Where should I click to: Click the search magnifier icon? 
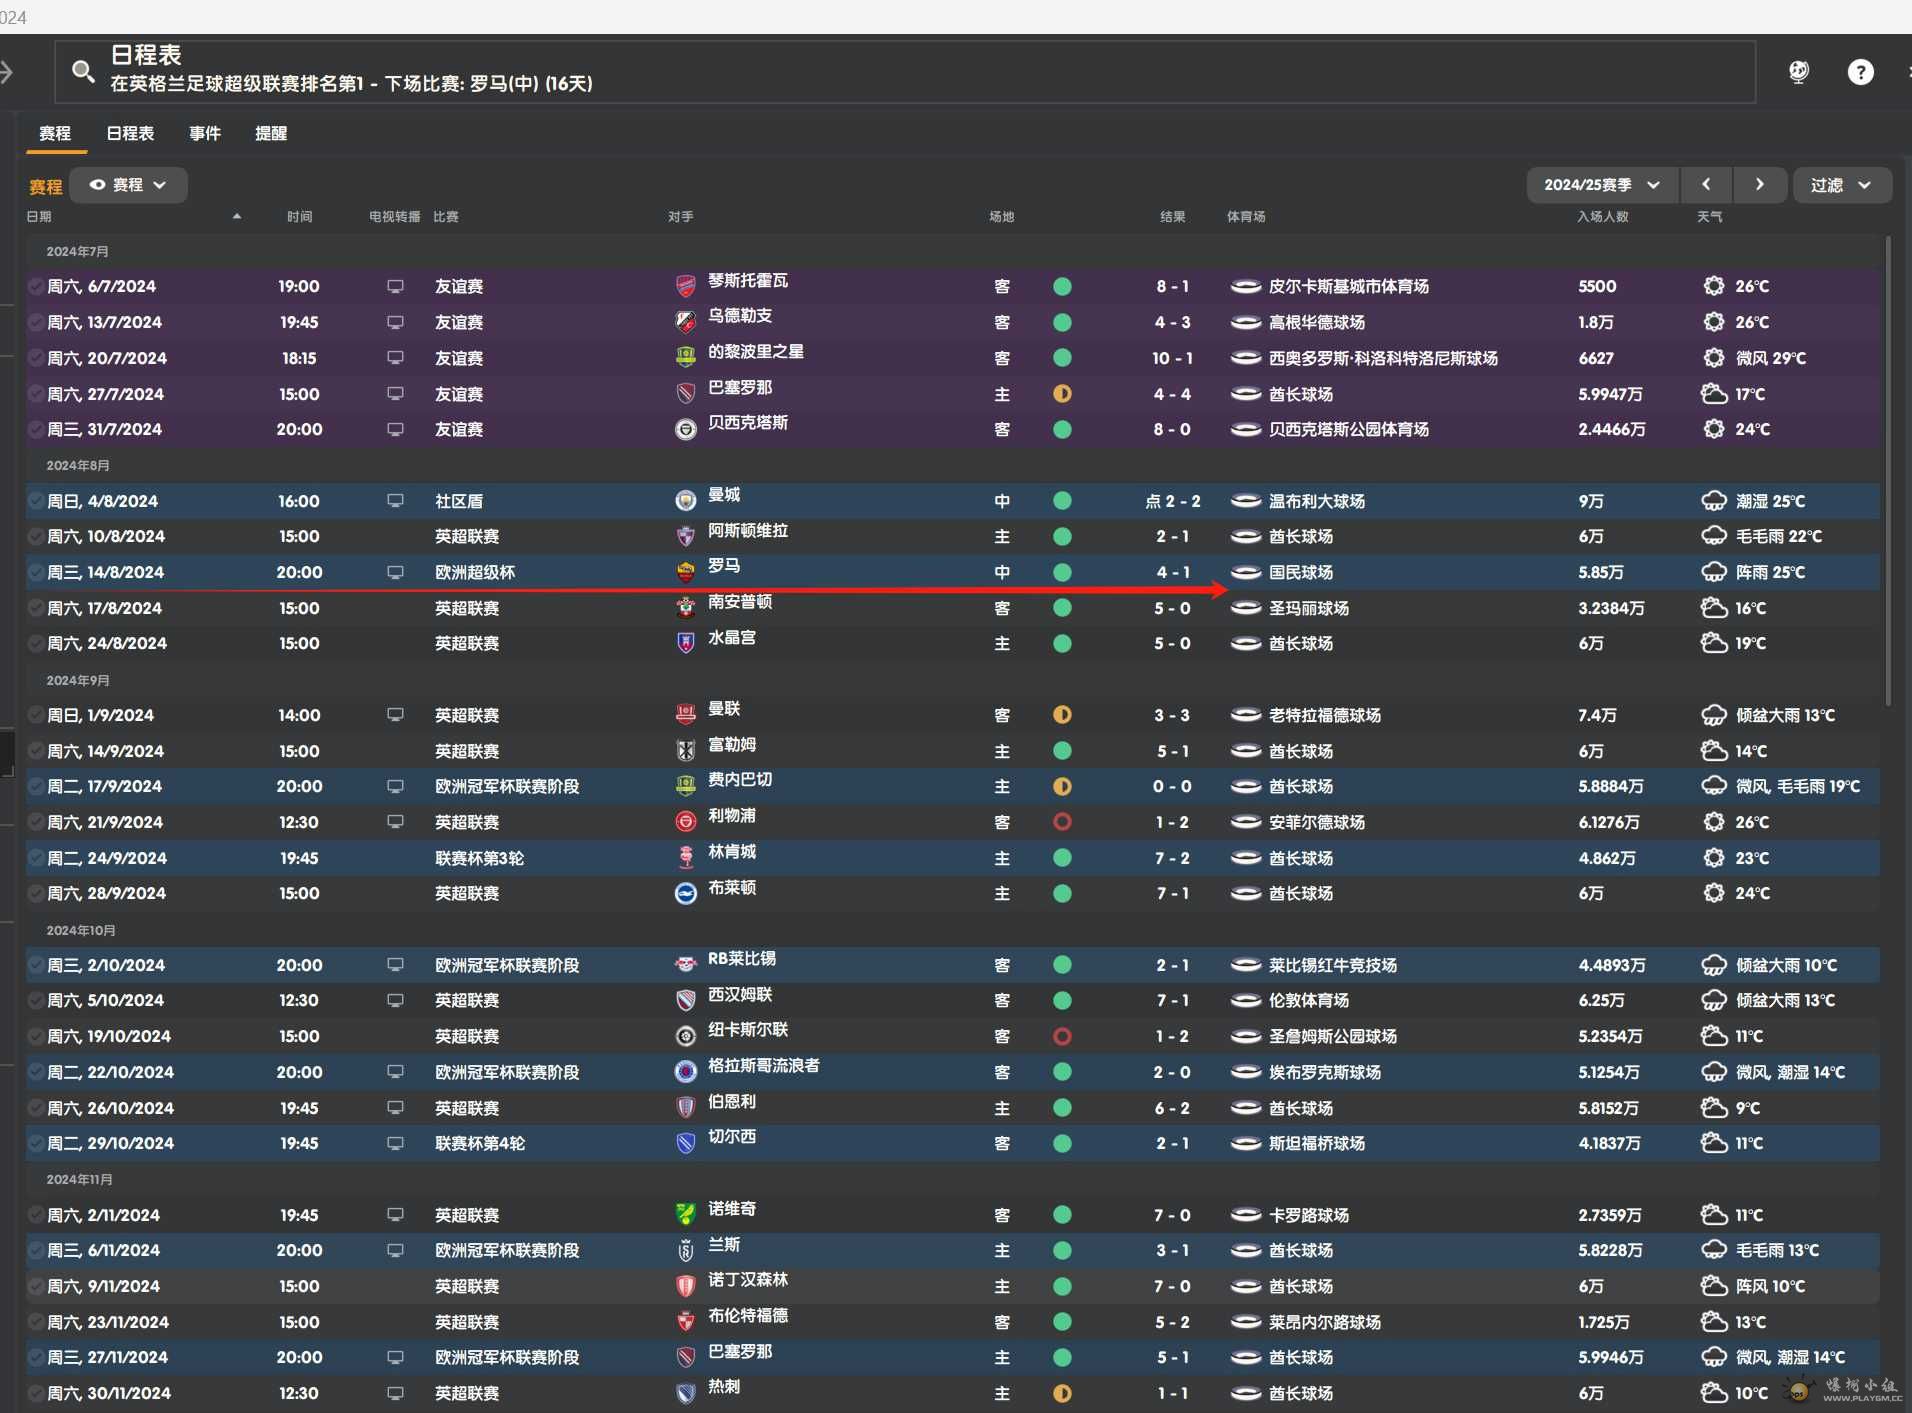pos(83,71)
